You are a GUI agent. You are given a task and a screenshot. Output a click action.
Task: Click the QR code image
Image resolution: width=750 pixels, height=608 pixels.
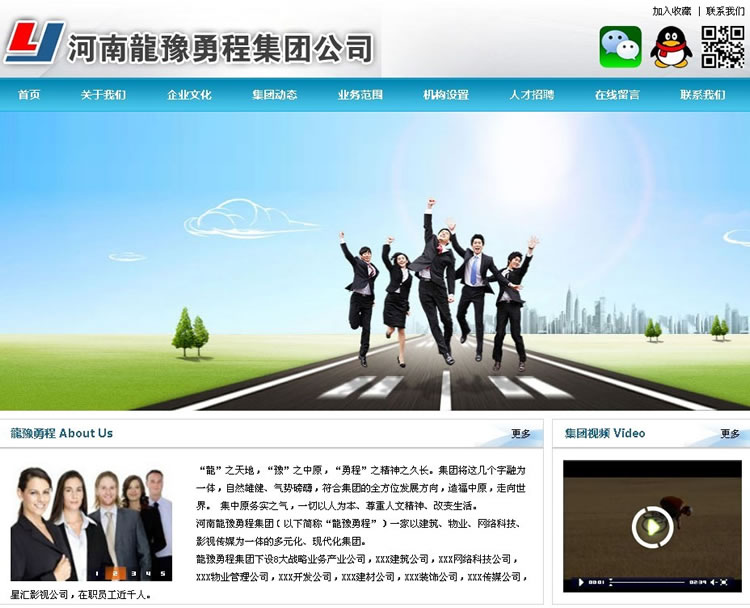click(722, 47)
